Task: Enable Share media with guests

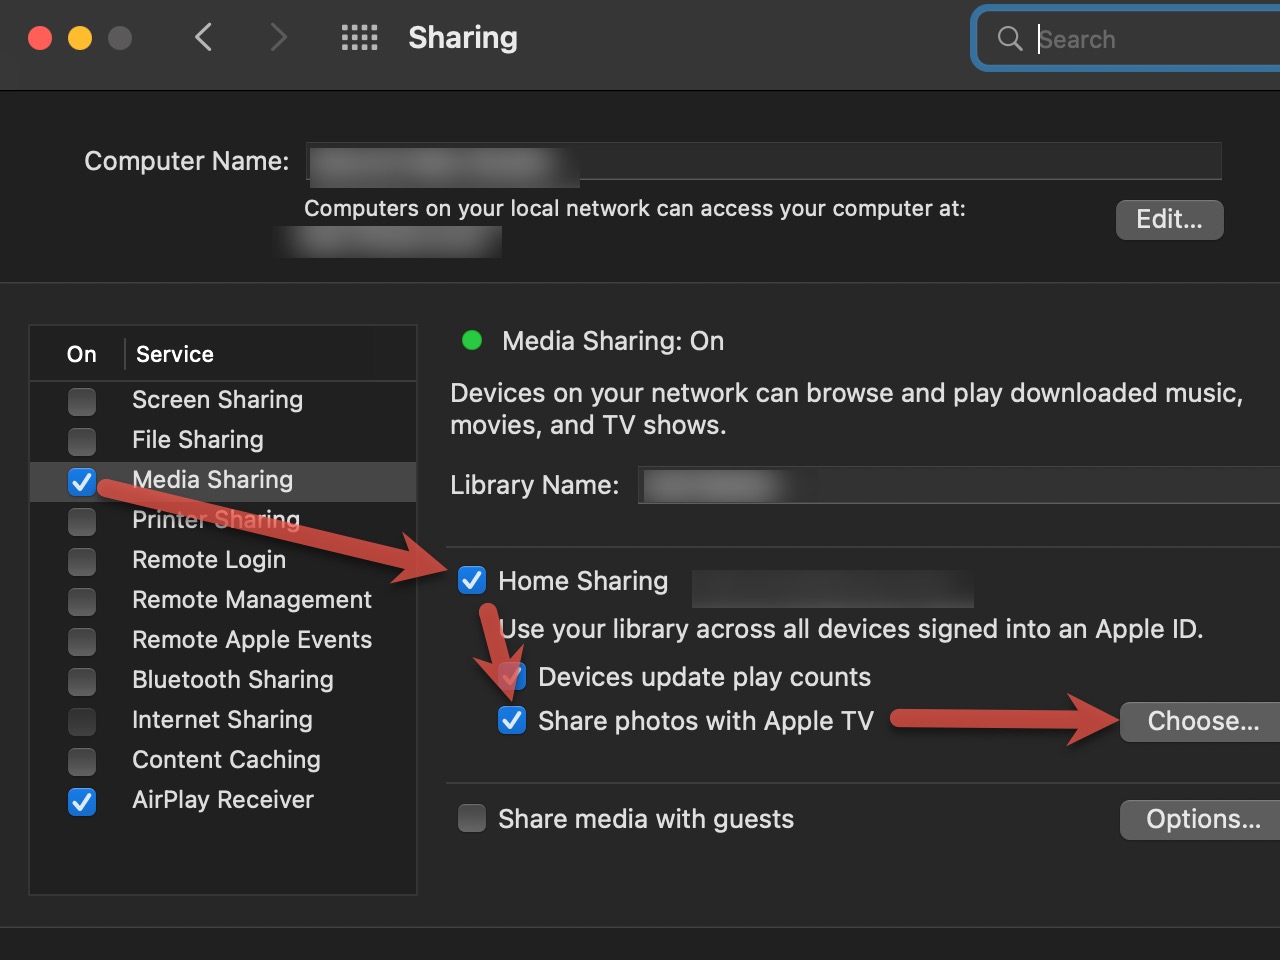Action: [471, 818]
